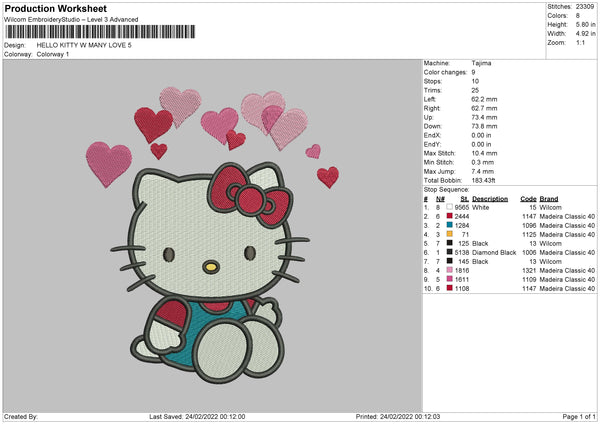Click the Min Stitch value '0.3 mm'

483,162
